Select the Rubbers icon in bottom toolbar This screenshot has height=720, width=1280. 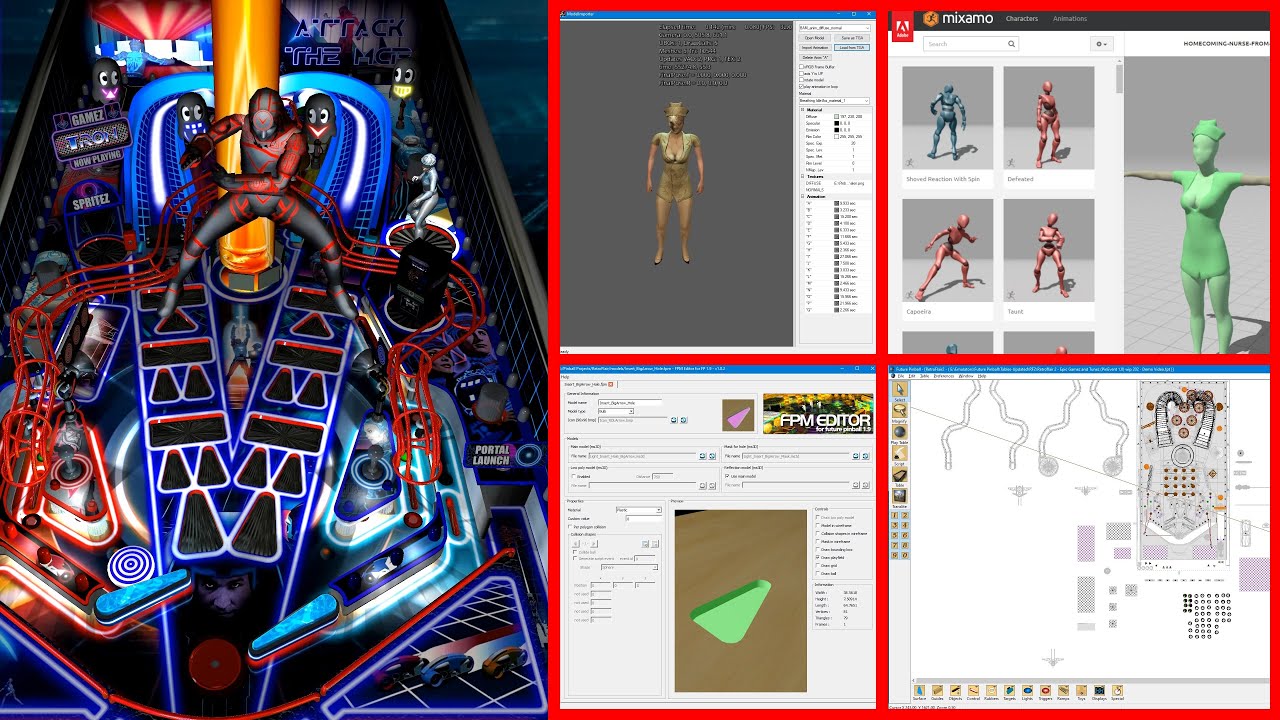click(991, 690)
